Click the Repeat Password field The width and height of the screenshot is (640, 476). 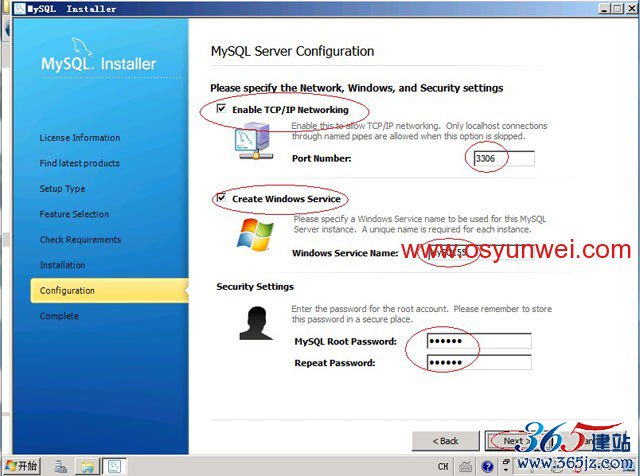479,362
